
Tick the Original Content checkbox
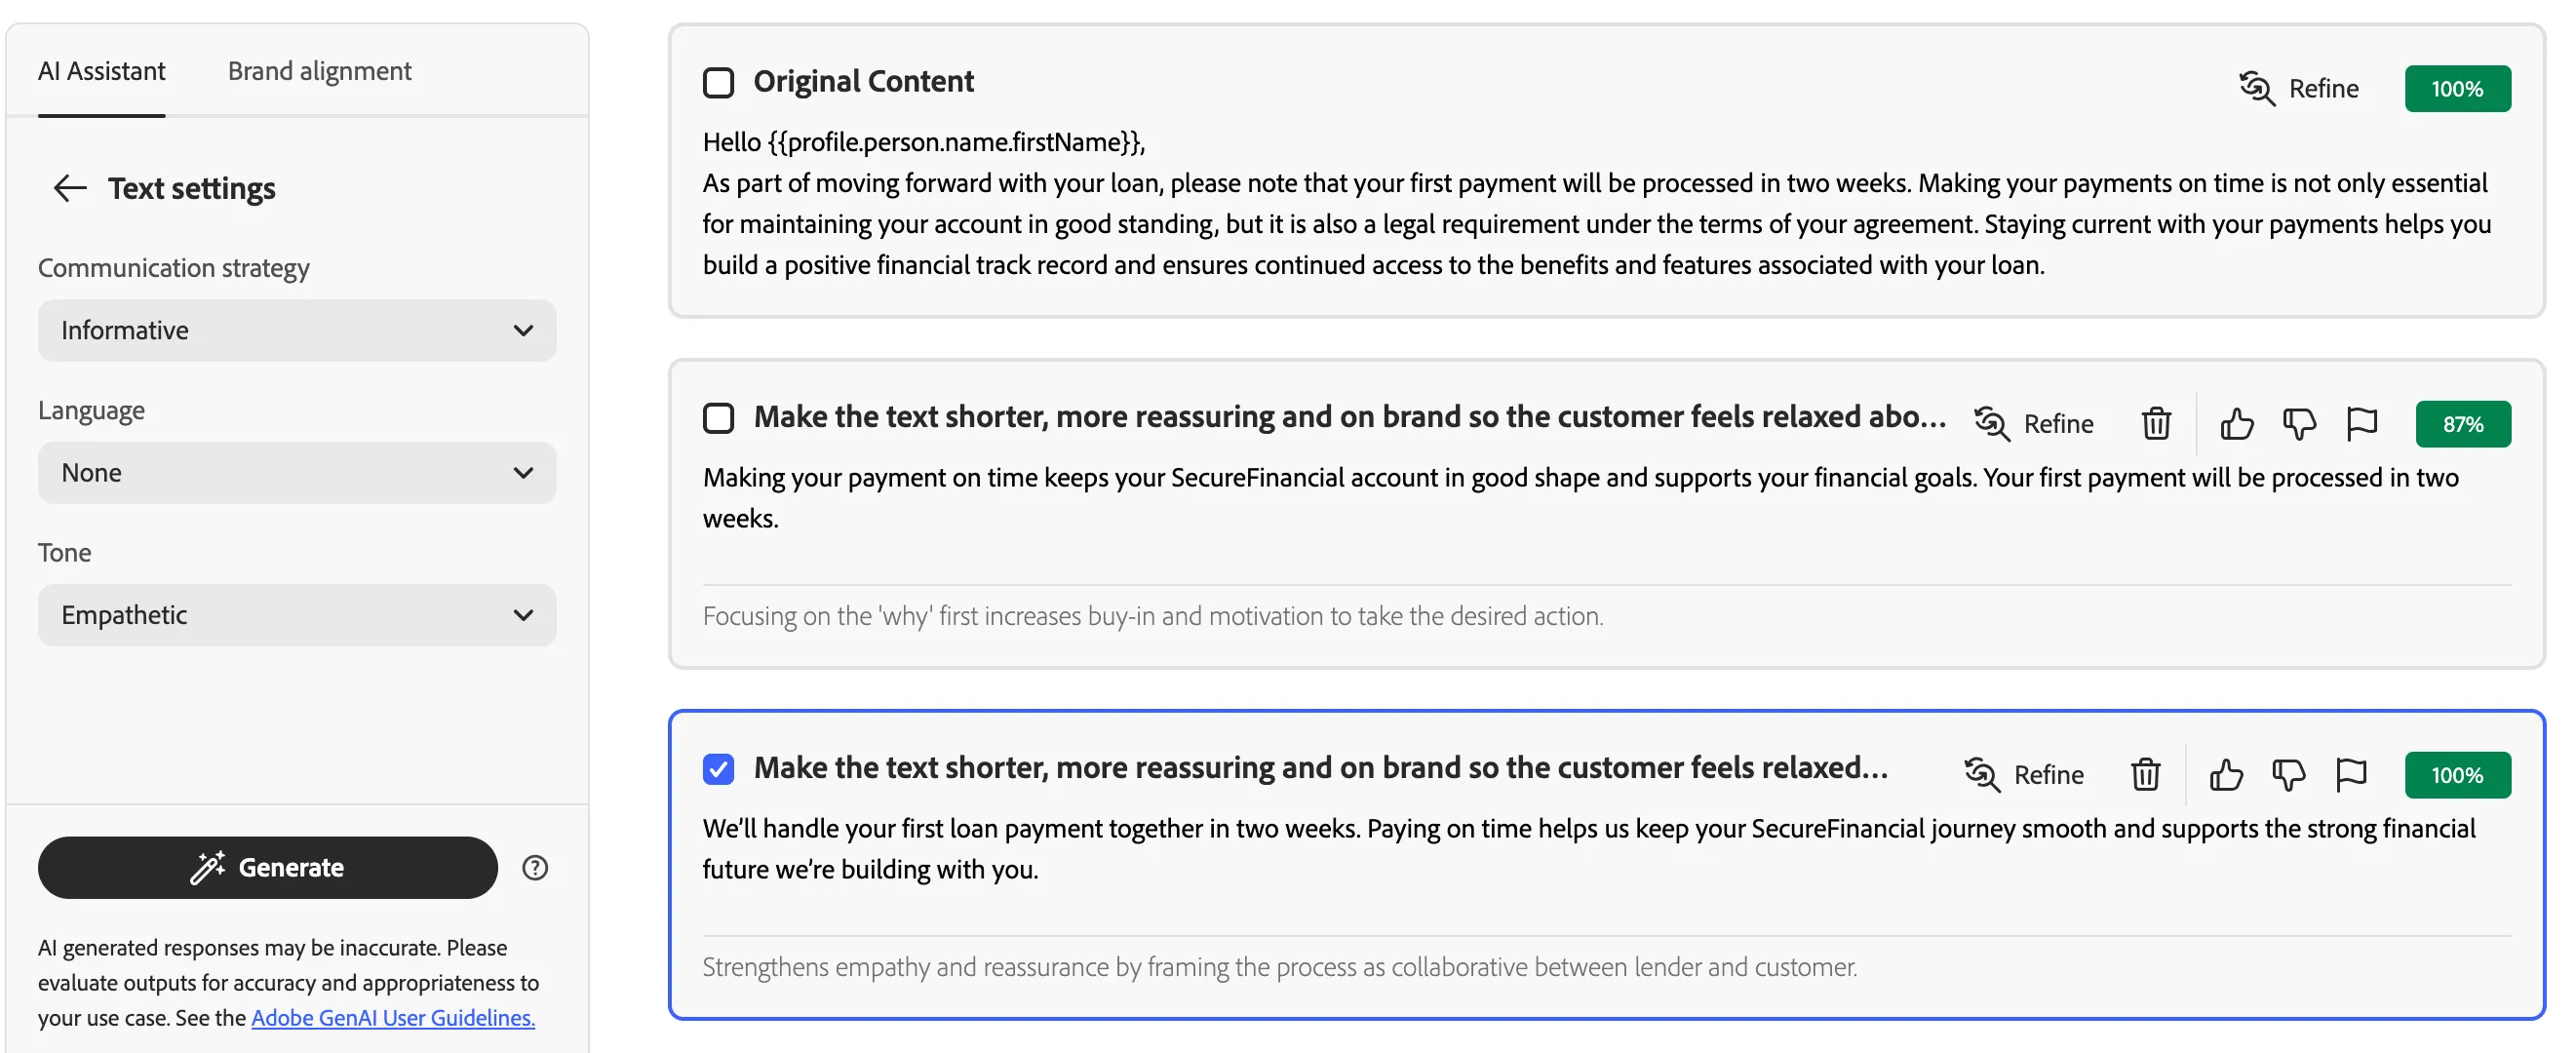718,82
